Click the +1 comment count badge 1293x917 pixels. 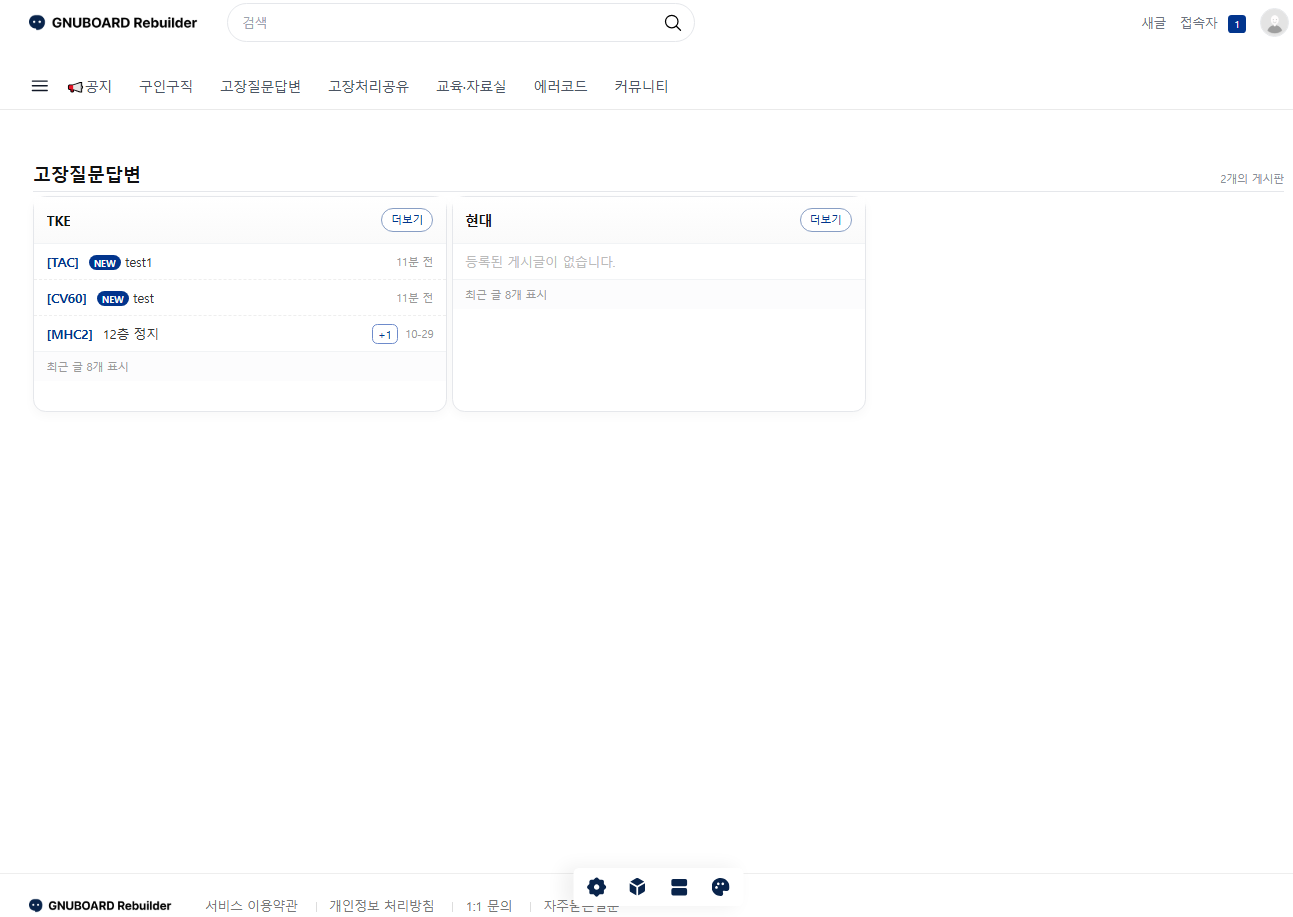coord(385,334)
